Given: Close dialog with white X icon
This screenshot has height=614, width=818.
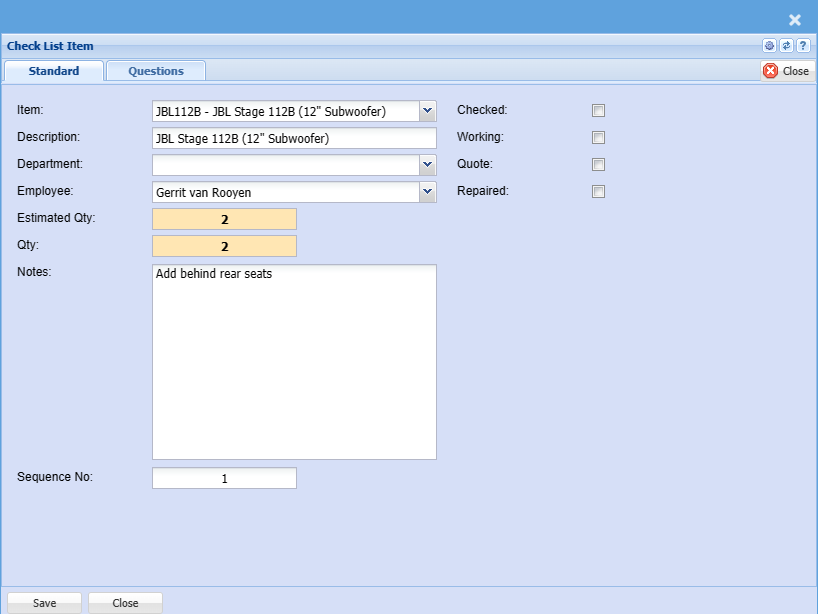Looking at the screenshot, I should tap(795, 20).
